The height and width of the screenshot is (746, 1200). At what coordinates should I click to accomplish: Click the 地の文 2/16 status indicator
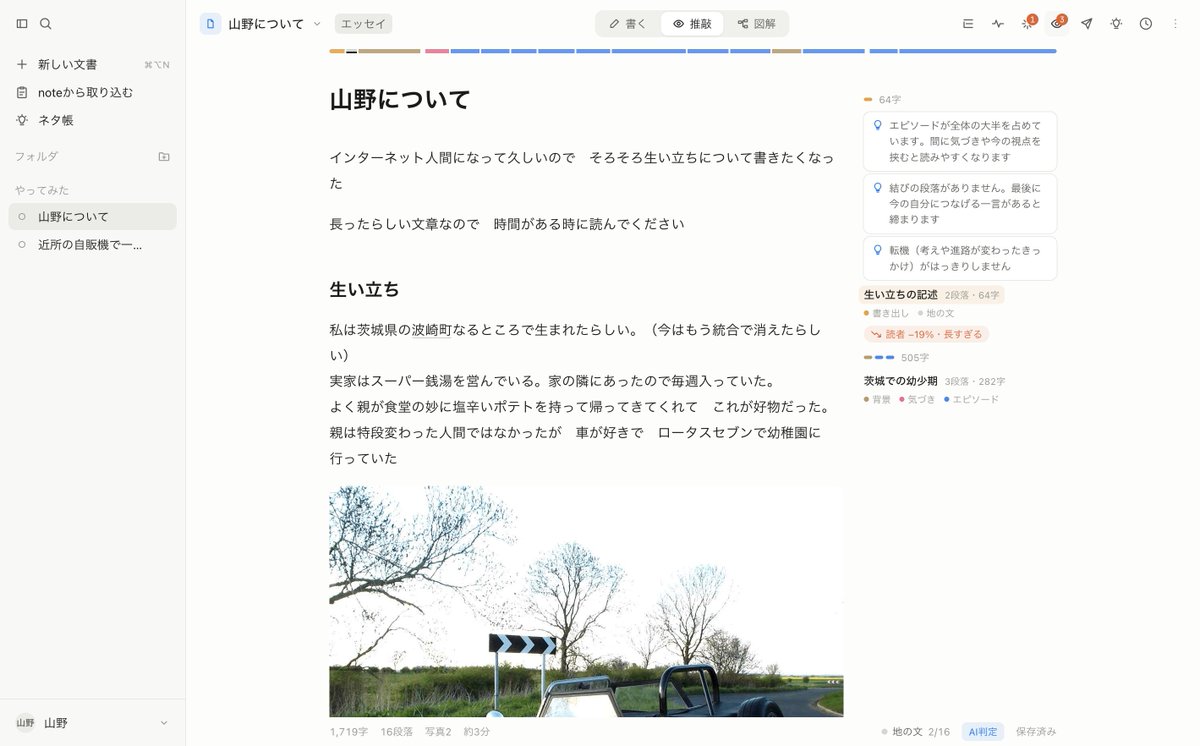[915, 732]
